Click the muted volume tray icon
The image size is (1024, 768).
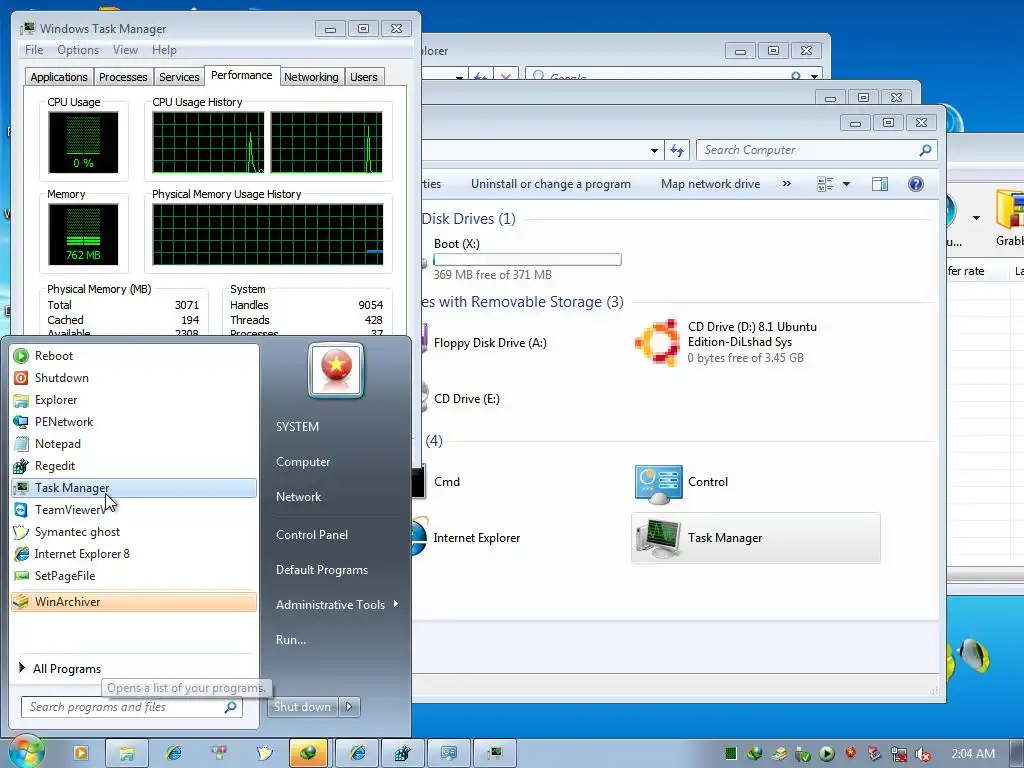[x=922, y=754]
